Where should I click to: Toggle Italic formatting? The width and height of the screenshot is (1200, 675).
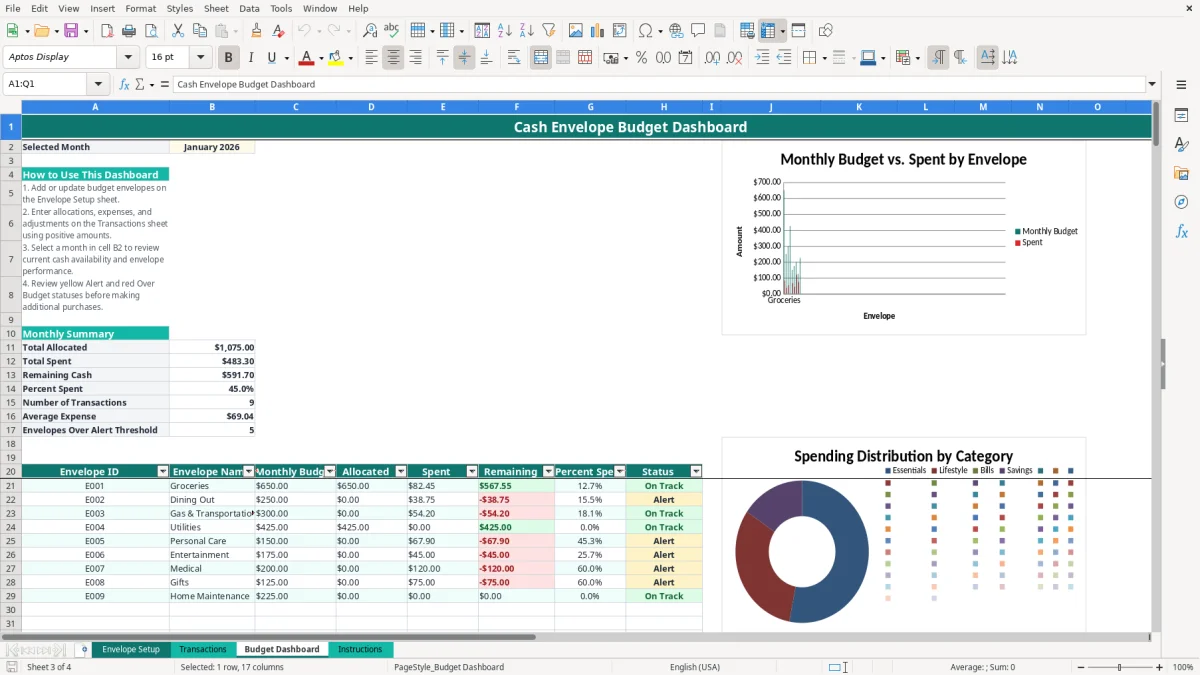pyautogui.click(x=250, y=58)
